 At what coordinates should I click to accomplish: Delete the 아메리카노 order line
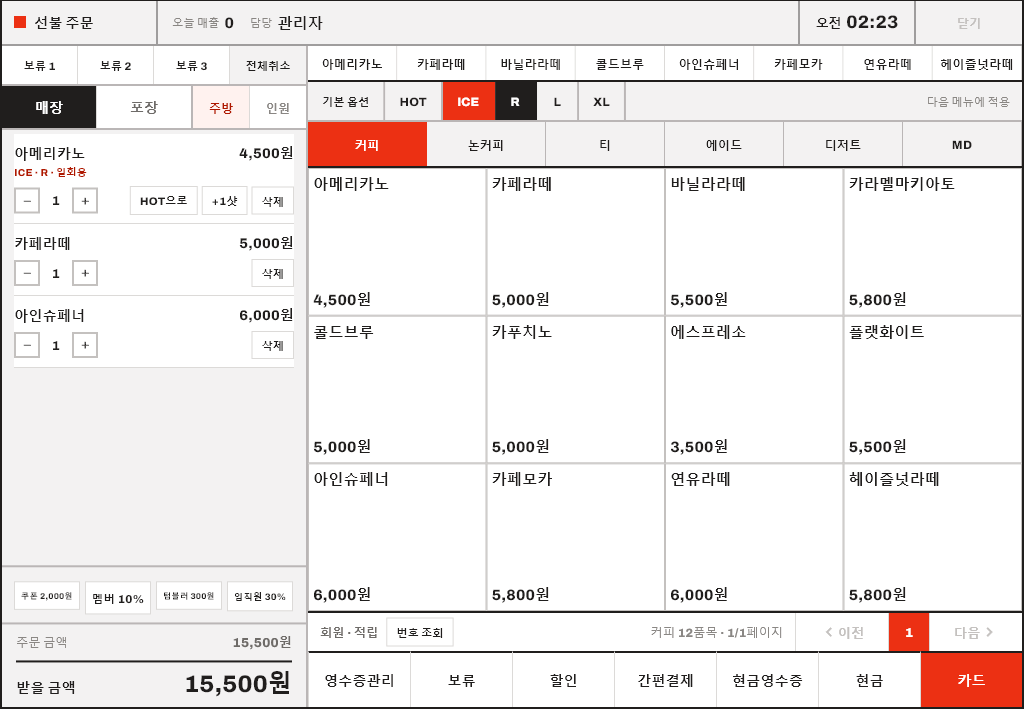coord(272,200)
